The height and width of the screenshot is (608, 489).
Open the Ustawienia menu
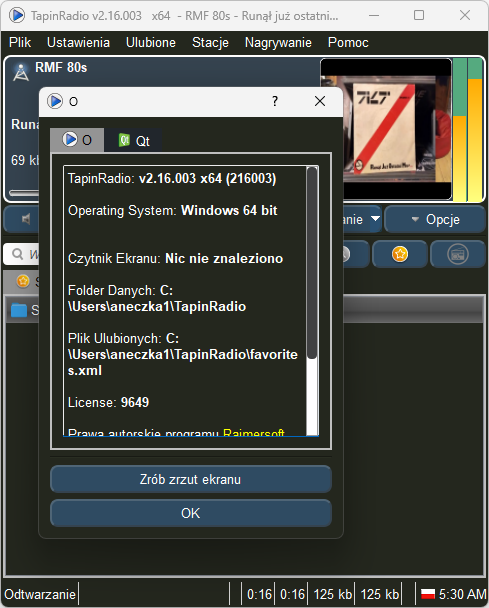(x=78, y=42)
